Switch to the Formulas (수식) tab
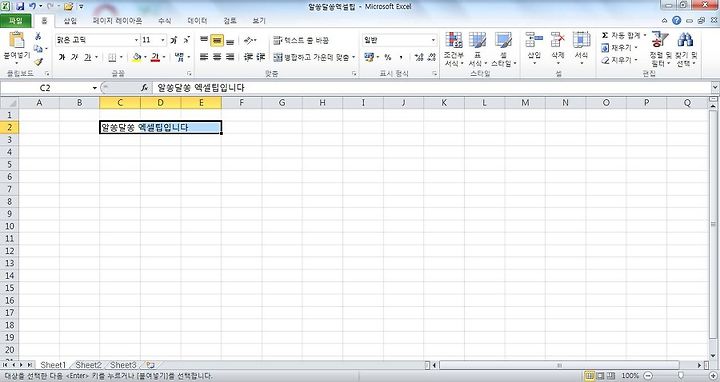This screenshot has height=382, width=720. tap(164, 21)
